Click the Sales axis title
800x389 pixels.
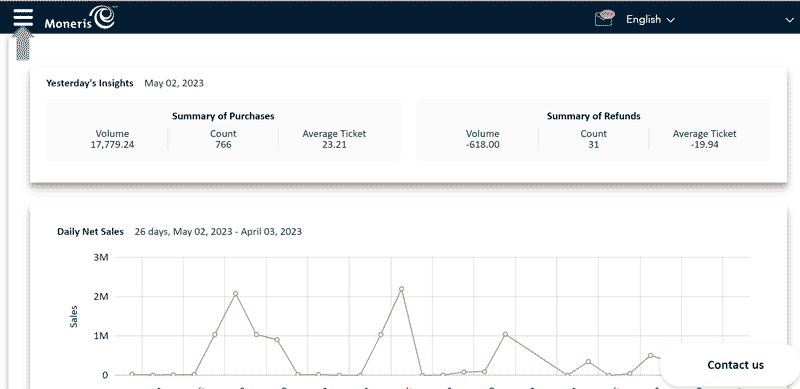[74, 317]
